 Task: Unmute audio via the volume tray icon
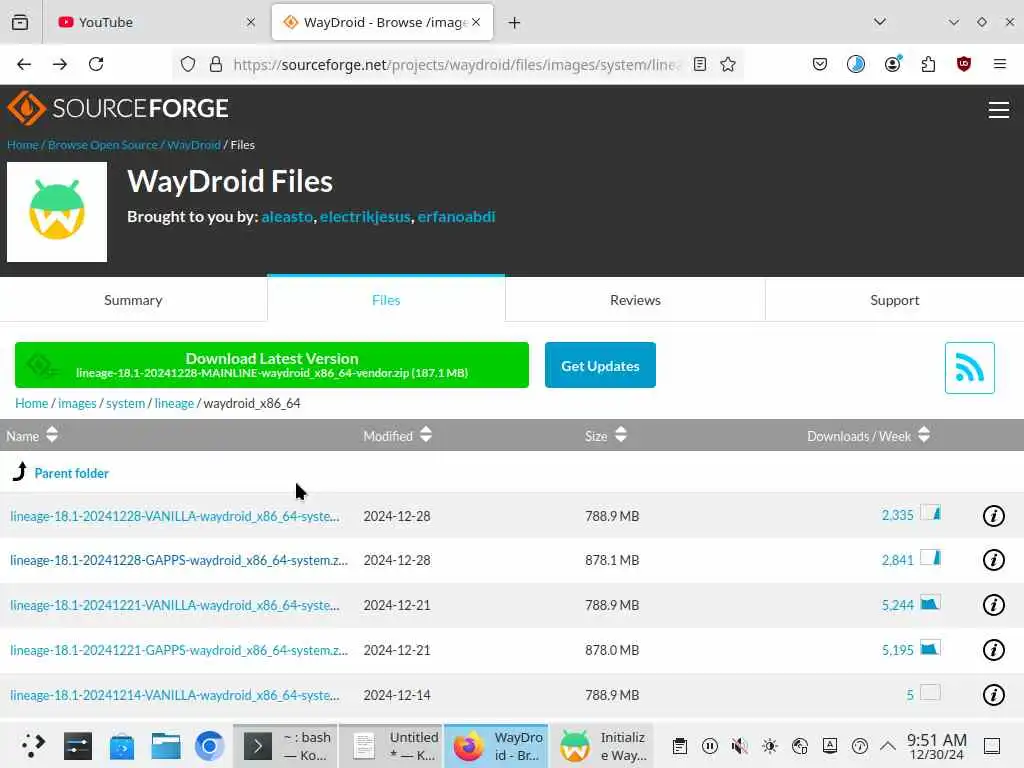(x=739, y=746)
